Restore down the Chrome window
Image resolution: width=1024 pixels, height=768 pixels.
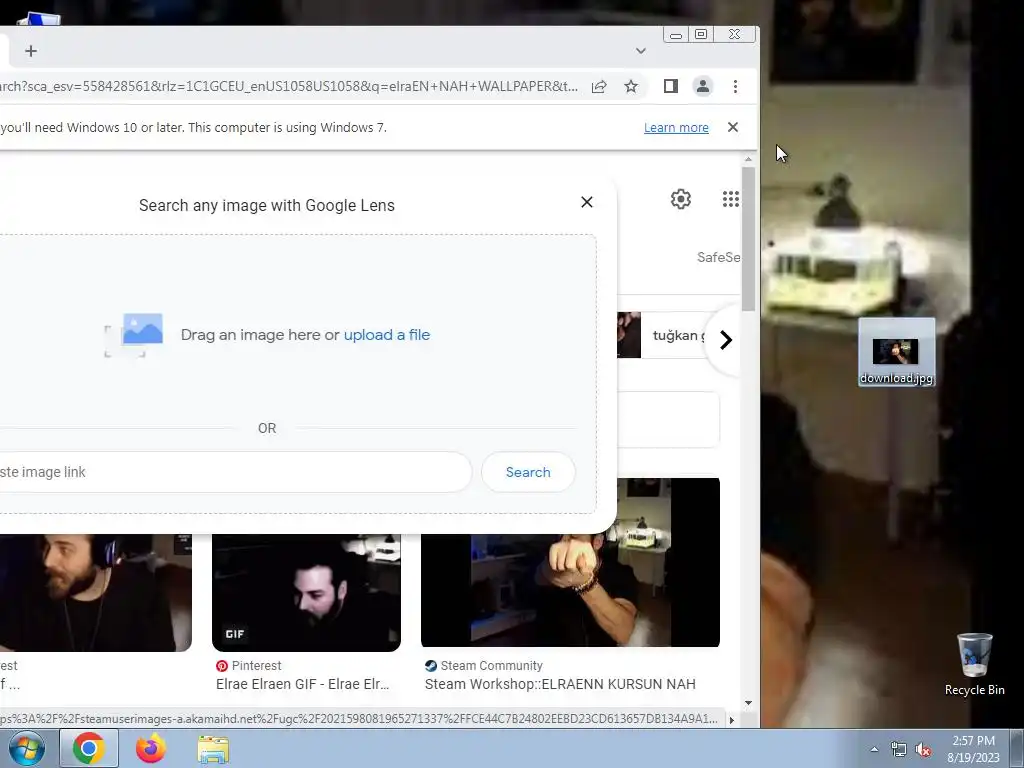pyautogui.click(x=701, y=34)
